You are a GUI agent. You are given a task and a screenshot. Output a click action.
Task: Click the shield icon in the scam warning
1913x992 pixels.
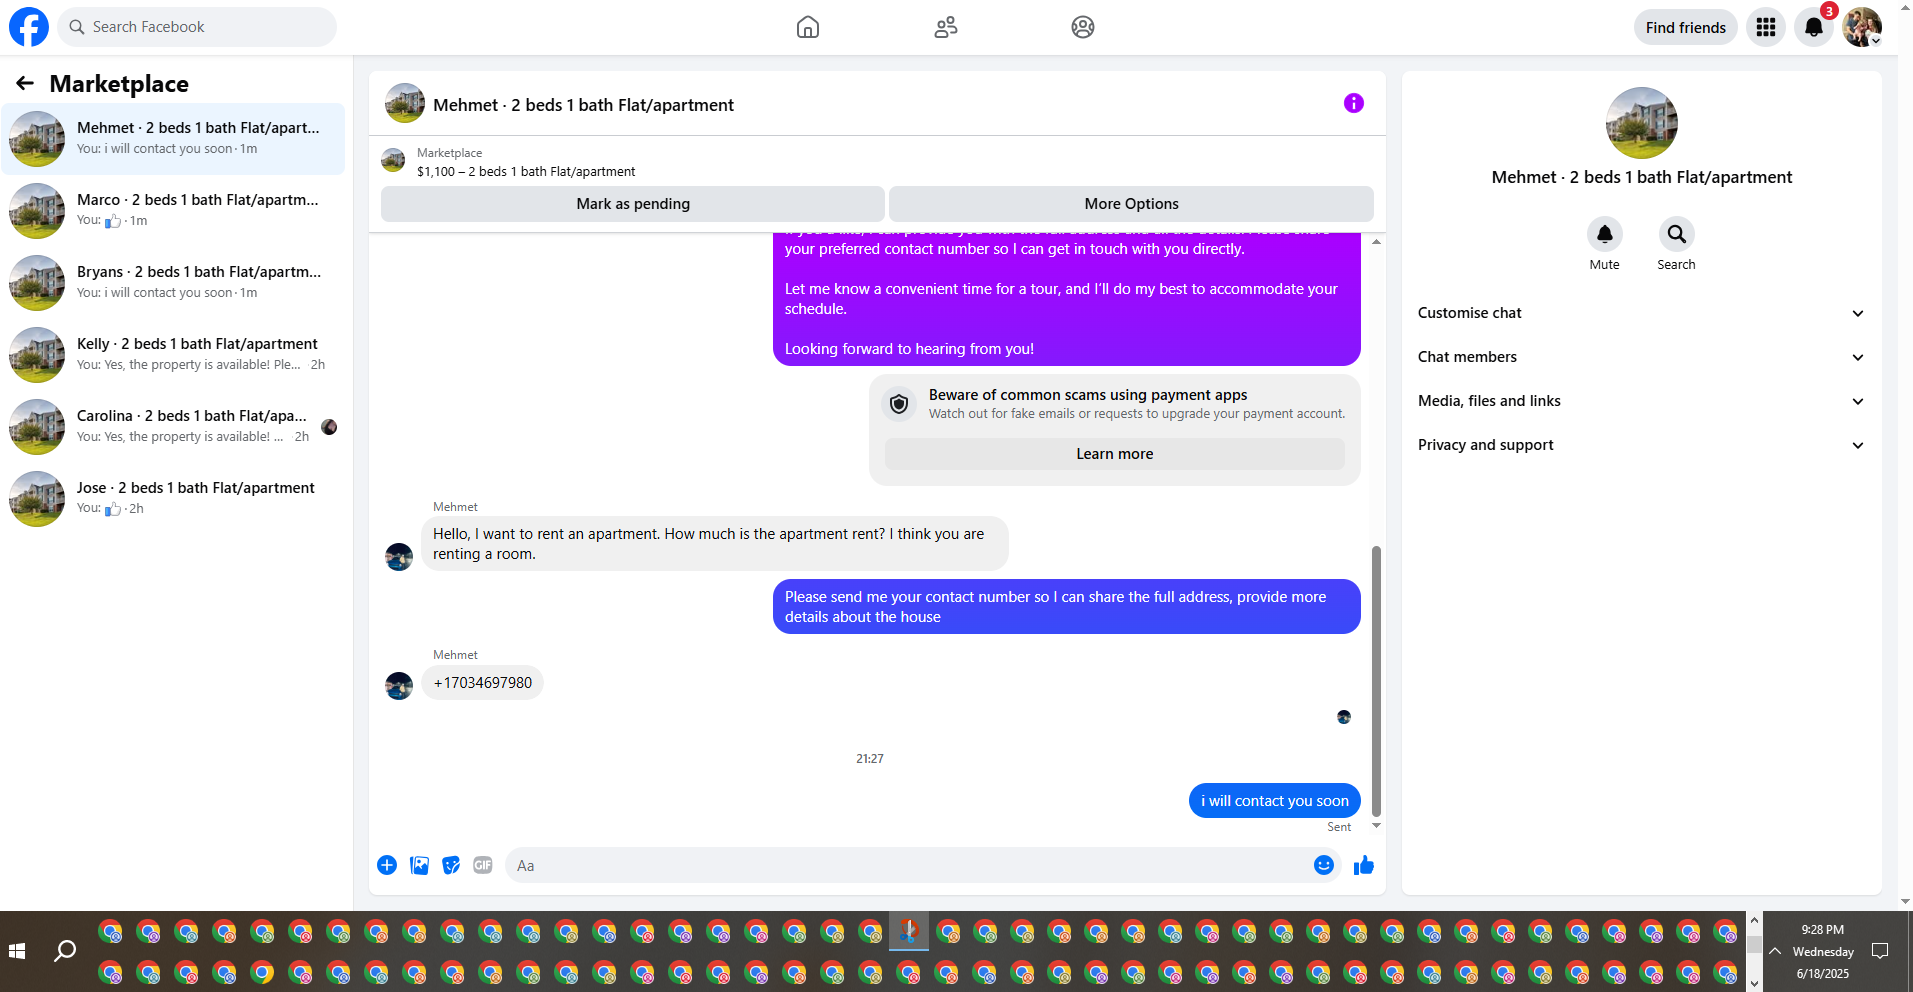click(x=899, y=404)
